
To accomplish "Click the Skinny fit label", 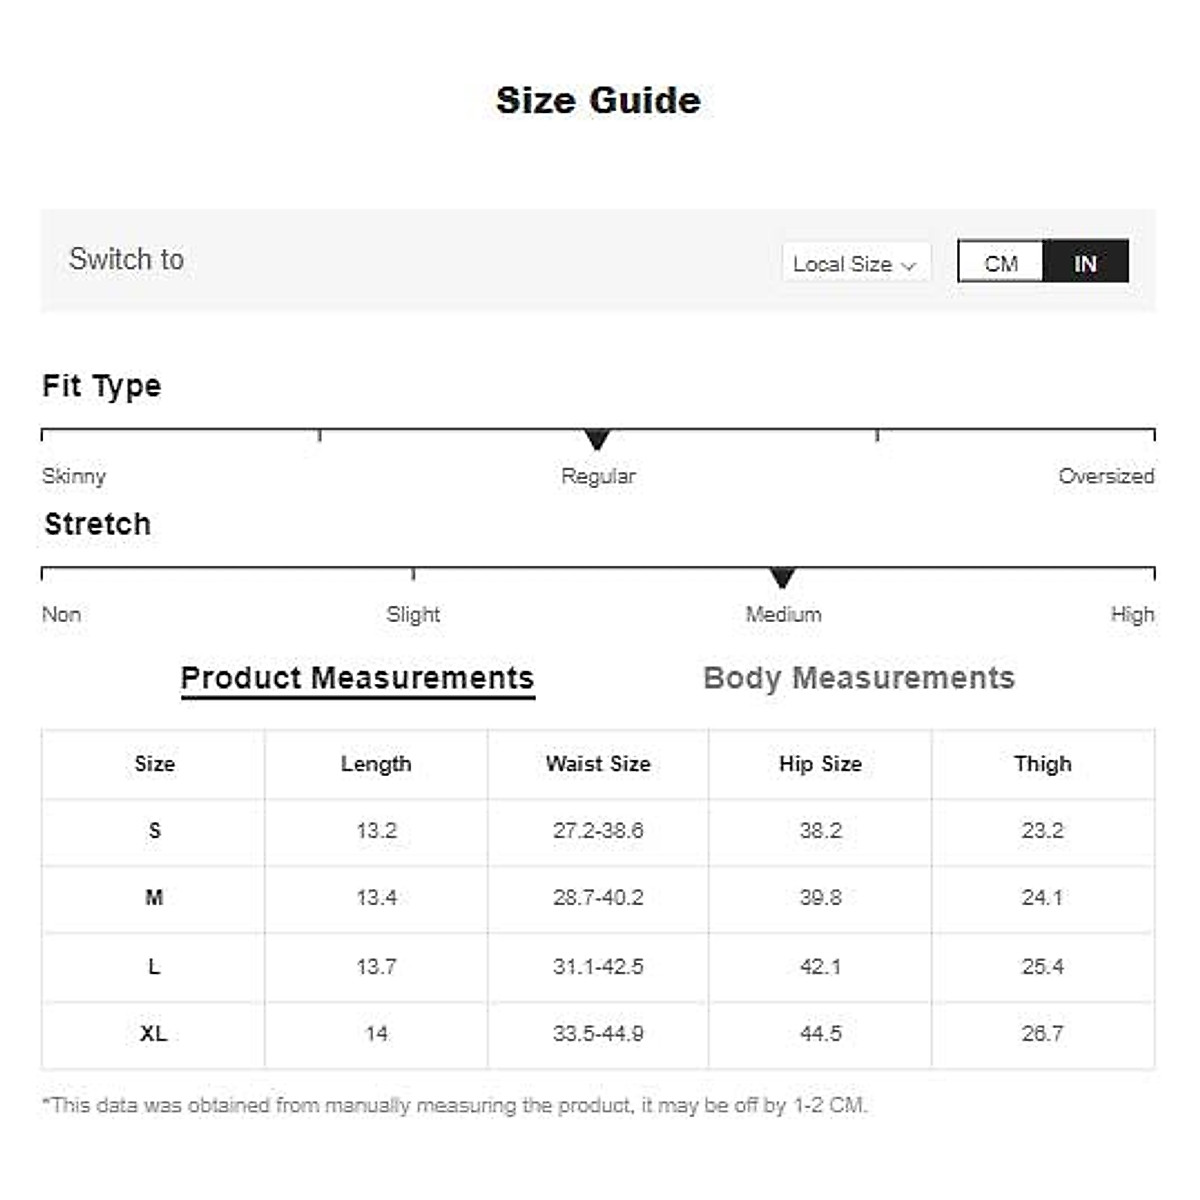I will pyautogui.click(x=73, y=476).
